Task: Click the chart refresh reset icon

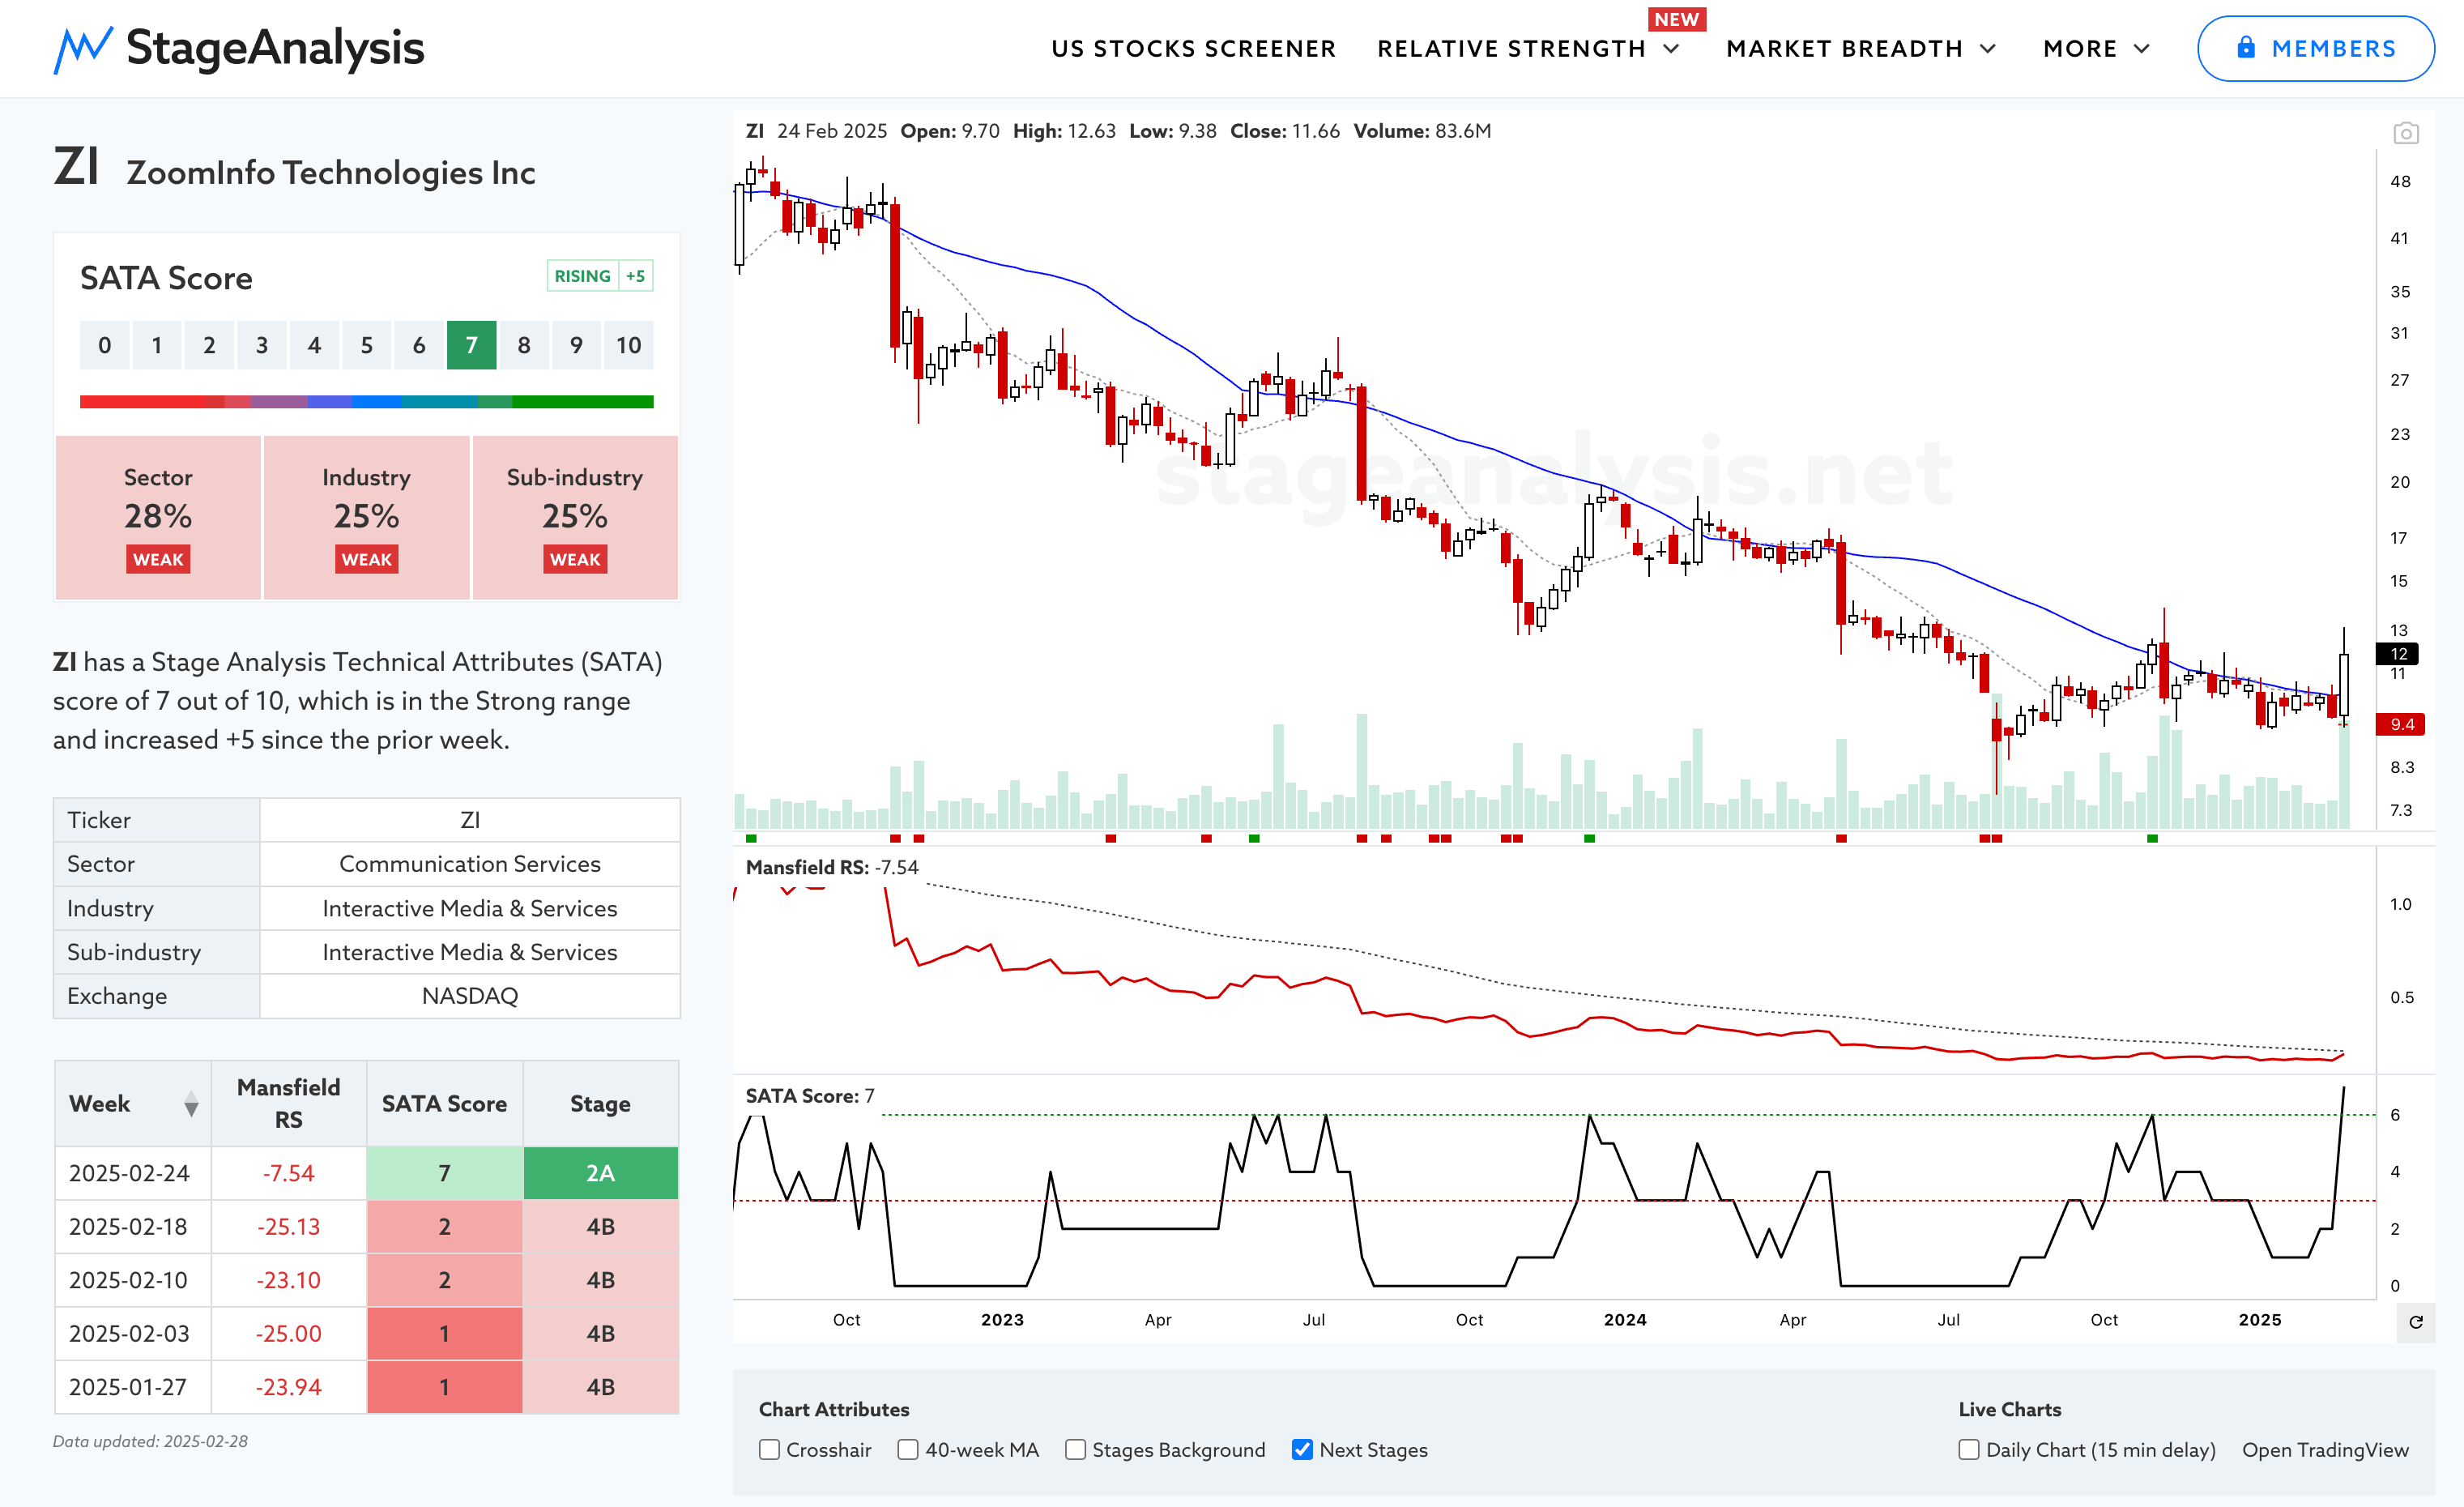Action: click(x=2415, y=1322)
